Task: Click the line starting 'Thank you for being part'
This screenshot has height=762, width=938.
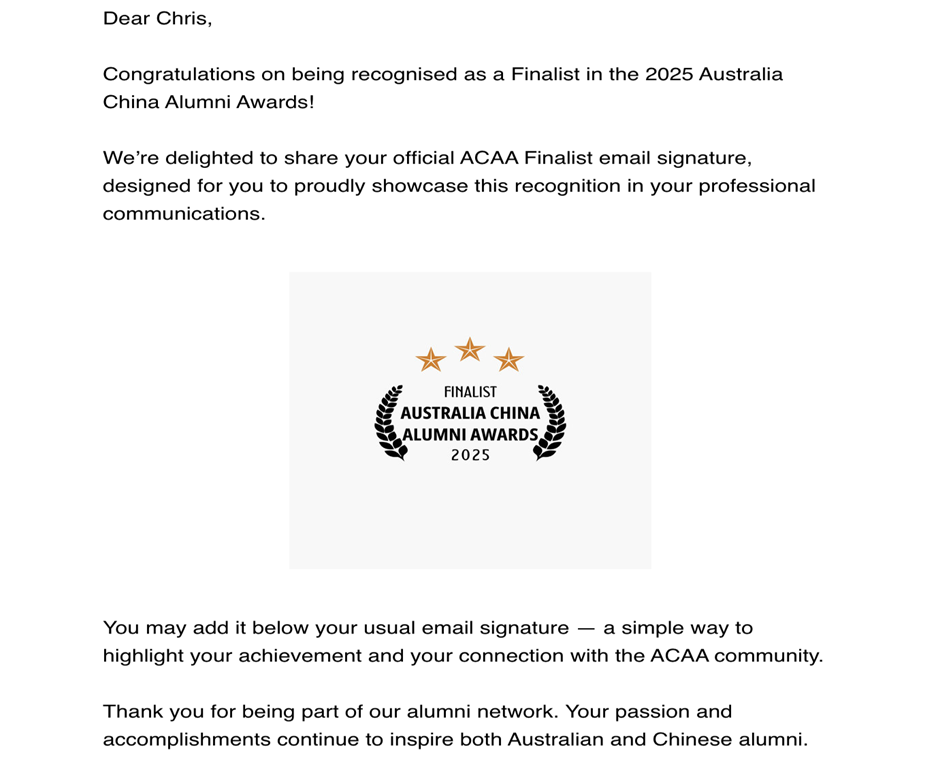Action: (x=417, y=712)
